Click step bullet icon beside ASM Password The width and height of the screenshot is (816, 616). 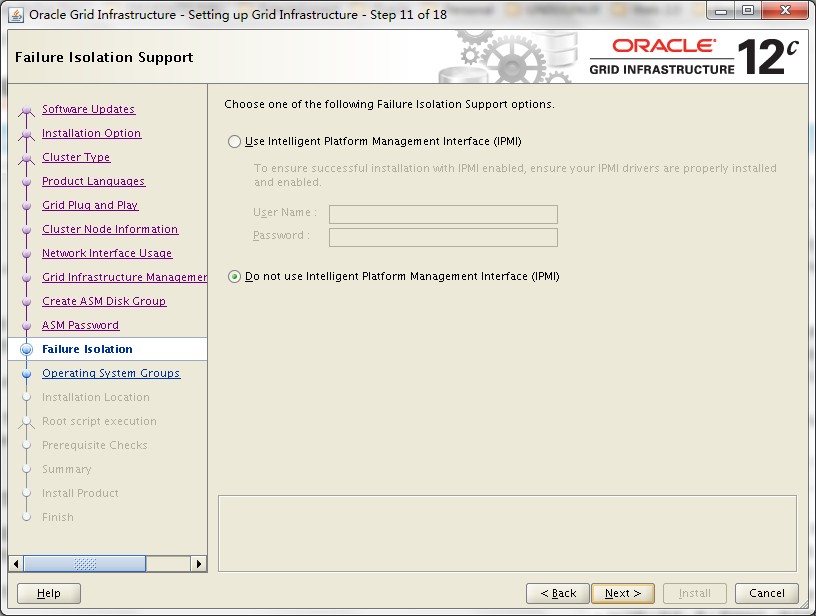pyautogui.click(x=27, y=326)
